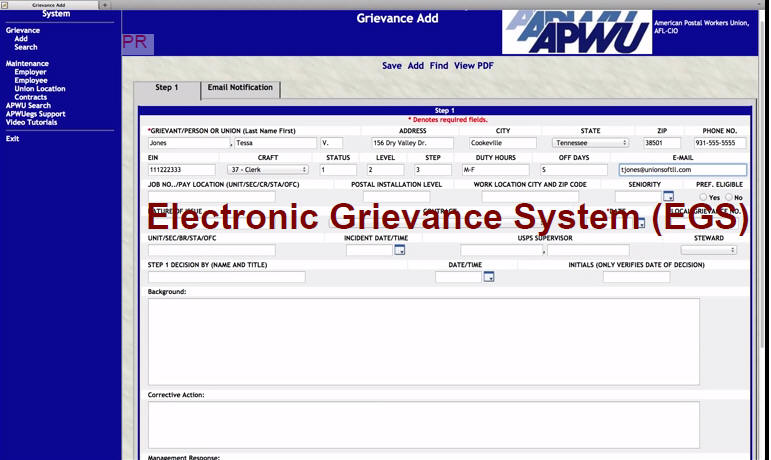Click Exit in the sidebar

click(12, 139)
